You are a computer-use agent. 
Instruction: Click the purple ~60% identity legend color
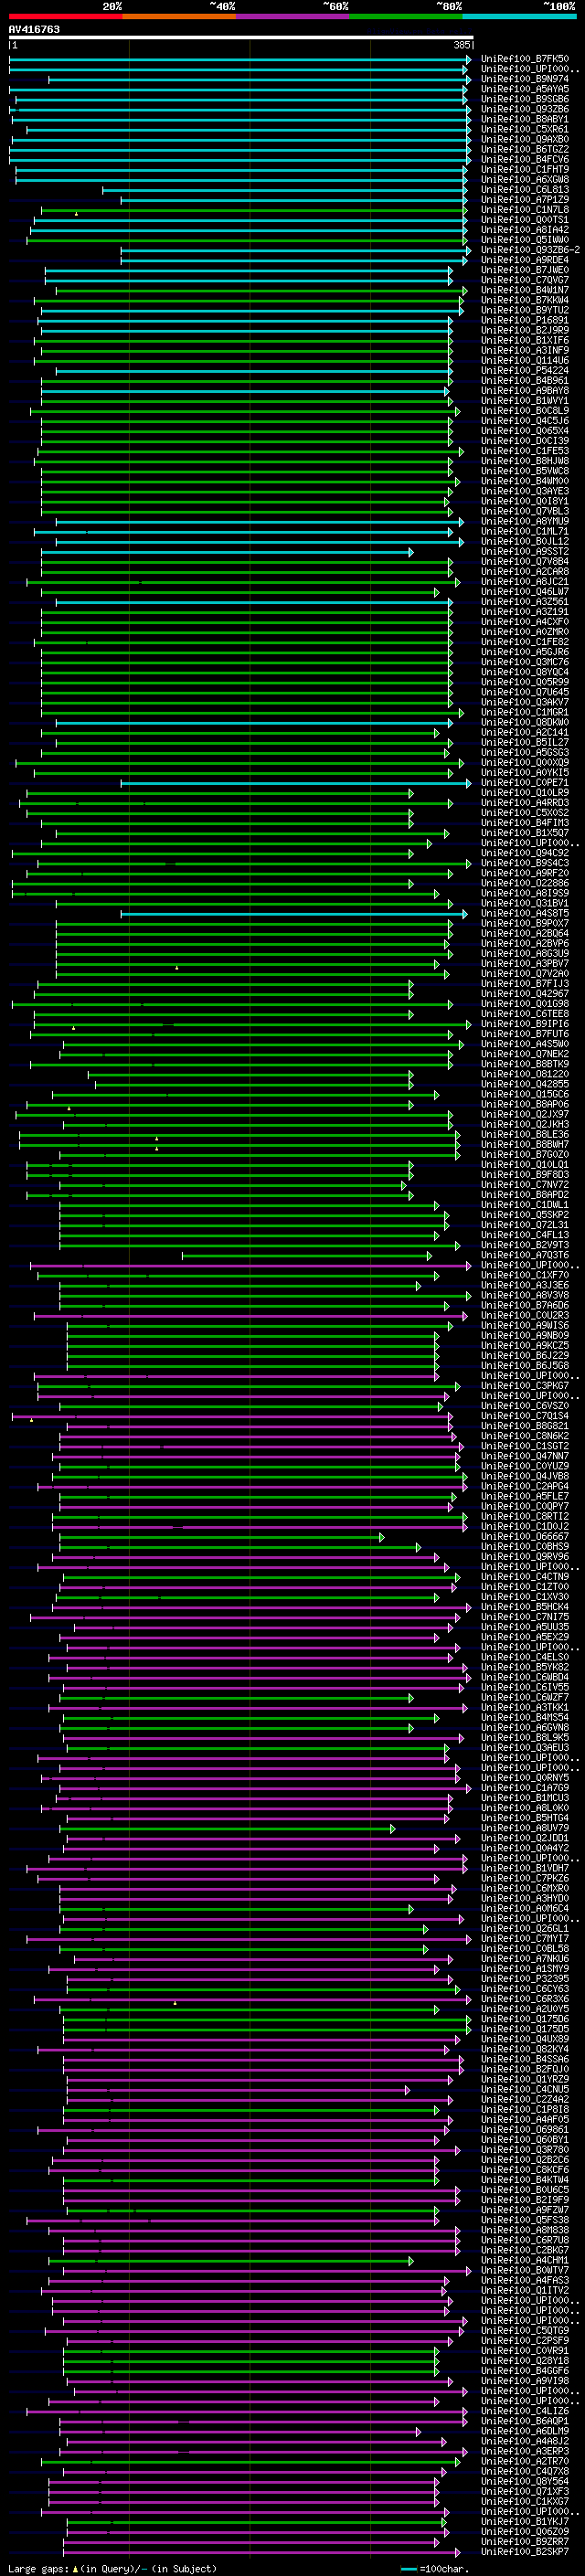tap(292, 16)
